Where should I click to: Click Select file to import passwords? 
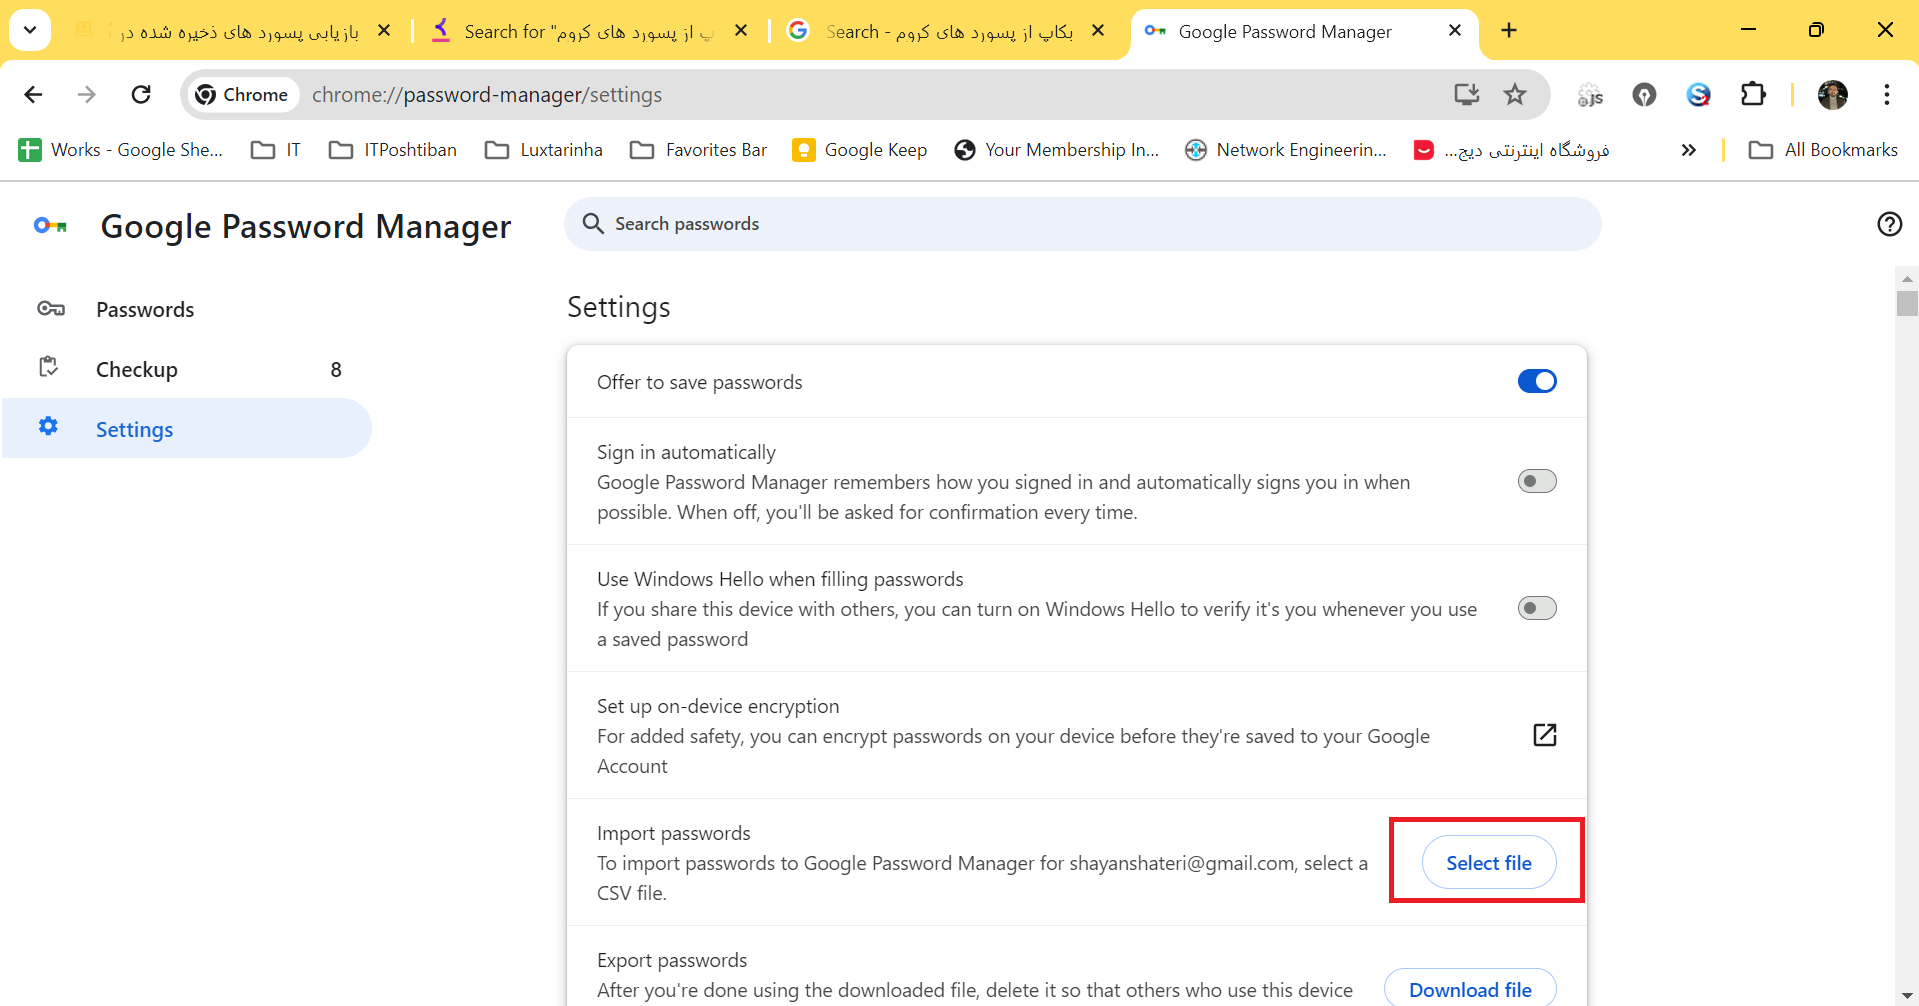pos(1488,862)
